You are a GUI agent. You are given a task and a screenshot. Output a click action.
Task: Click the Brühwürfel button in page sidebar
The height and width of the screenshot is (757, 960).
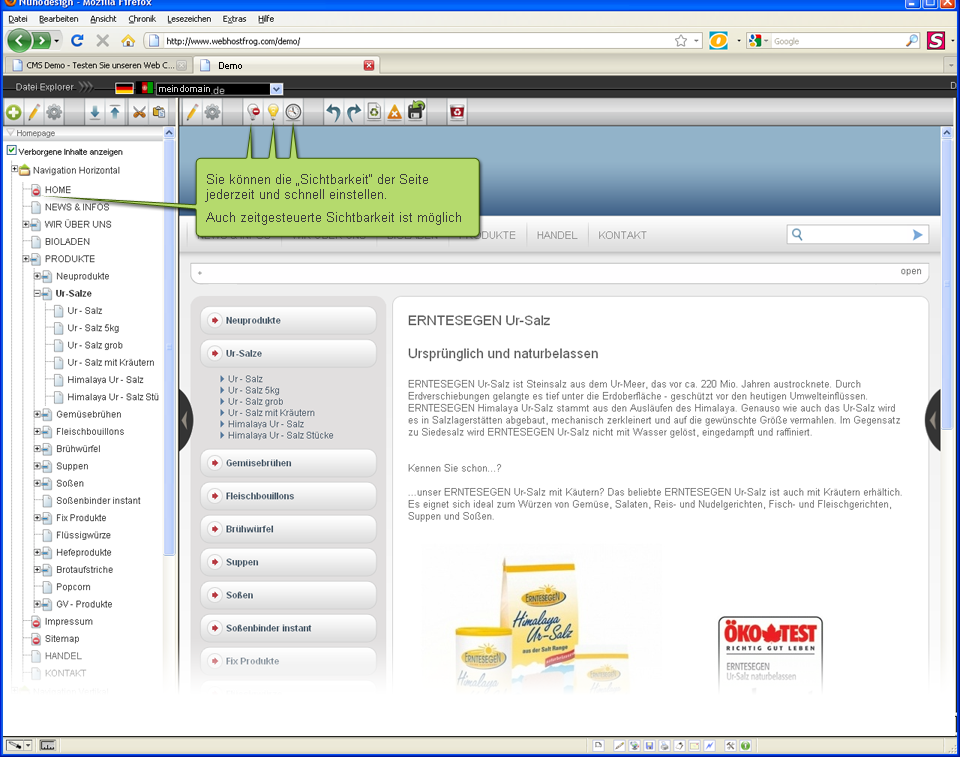pos(288,529)
